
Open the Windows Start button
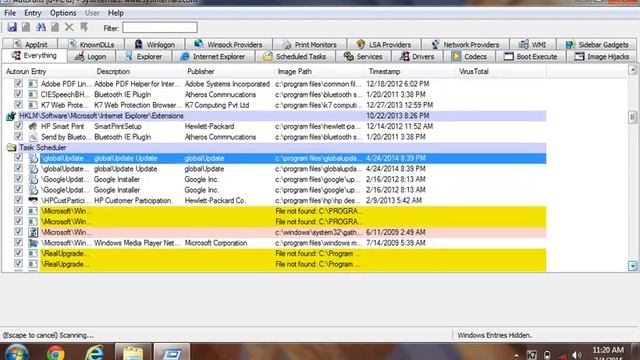16,352
